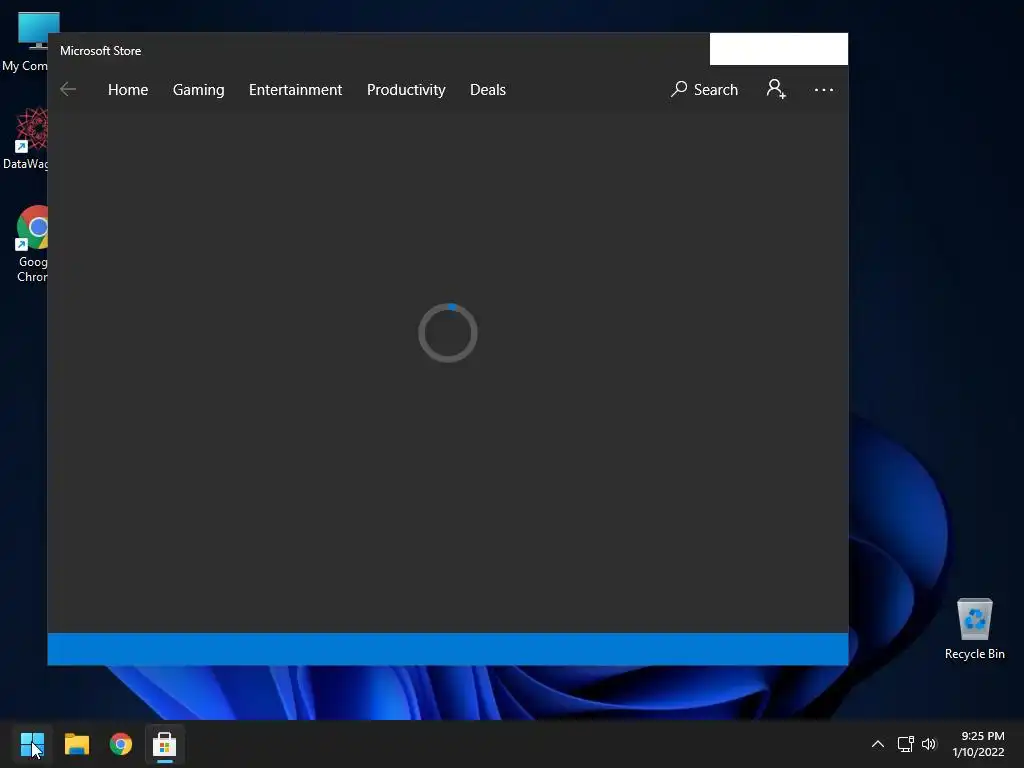Screen dimensions: 1024x768
Task: Go back with the Store back arrow
Action: click(x=68, y=89)
